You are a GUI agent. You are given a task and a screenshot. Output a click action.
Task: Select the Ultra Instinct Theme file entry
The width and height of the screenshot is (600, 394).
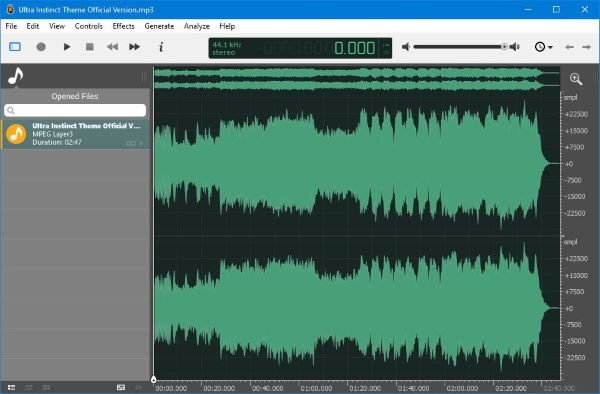point(75,134)
